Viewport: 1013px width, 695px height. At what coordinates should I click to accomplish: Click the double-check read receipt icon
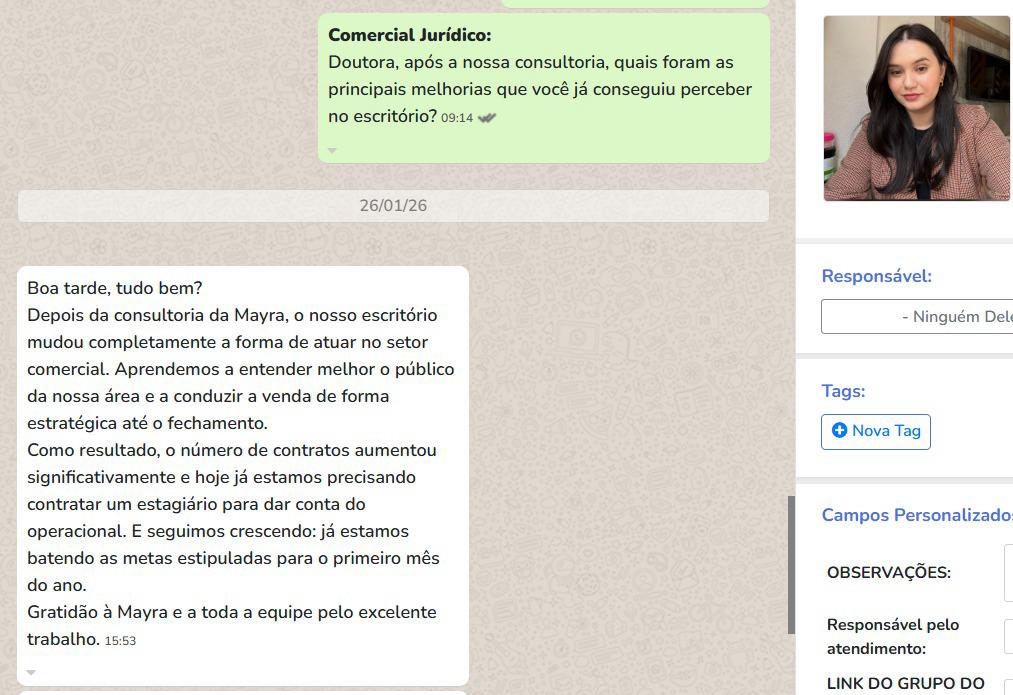point(486,118)
